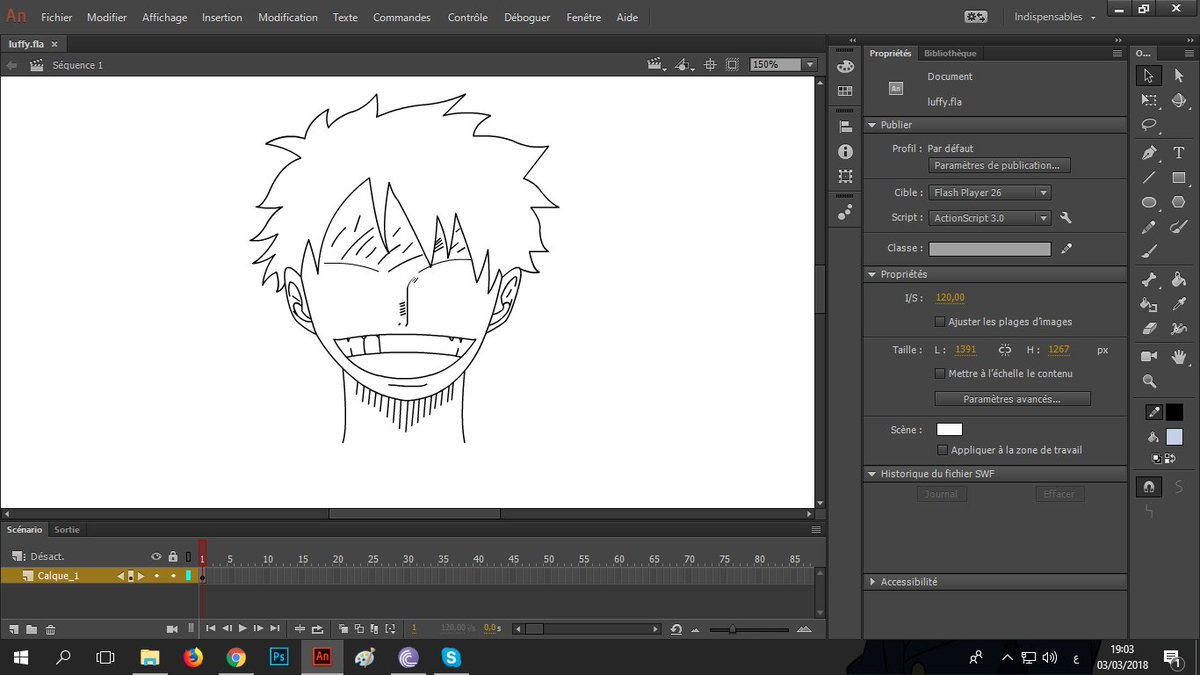Viewport: 1200px width, 675px height.
Task: Select the Hand tool
Action: point(1179,357)
